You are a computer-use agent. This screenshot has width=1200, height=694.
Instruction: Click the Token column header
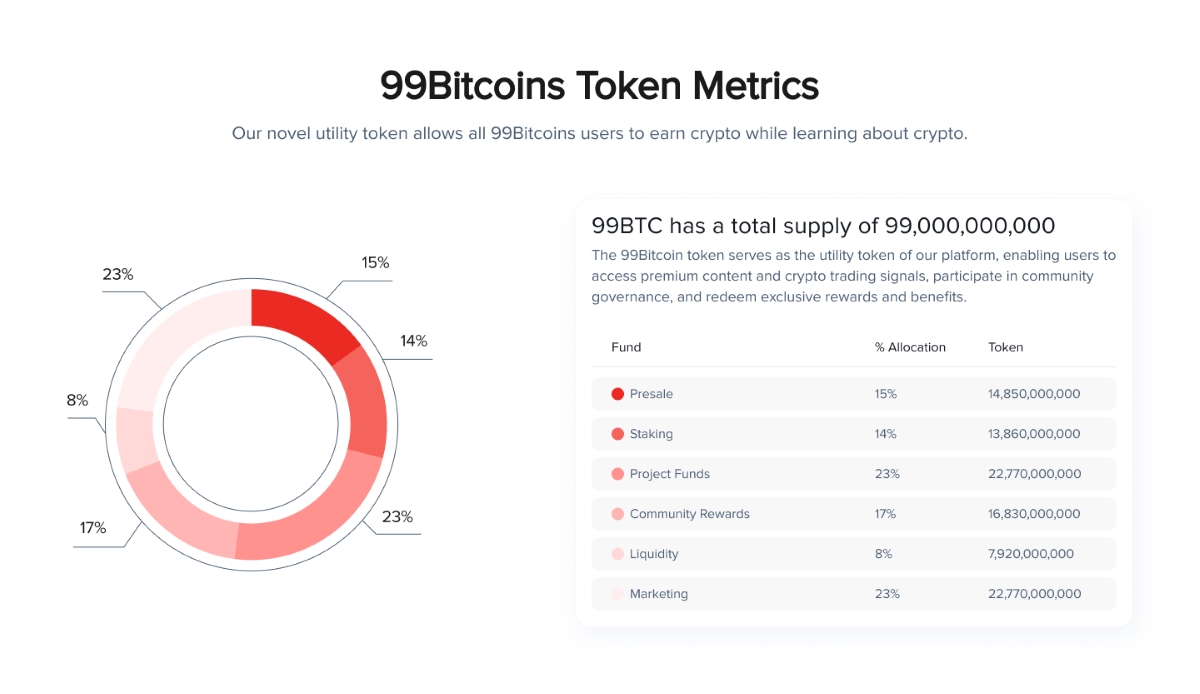pos(1005,347)
